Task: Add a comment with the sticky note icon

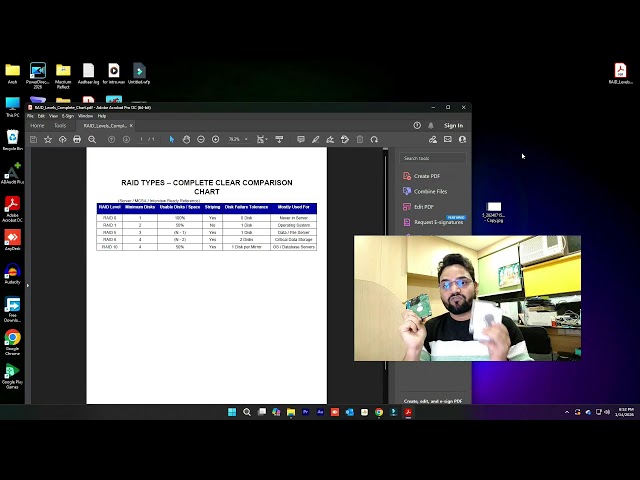Action: point(301,140)
